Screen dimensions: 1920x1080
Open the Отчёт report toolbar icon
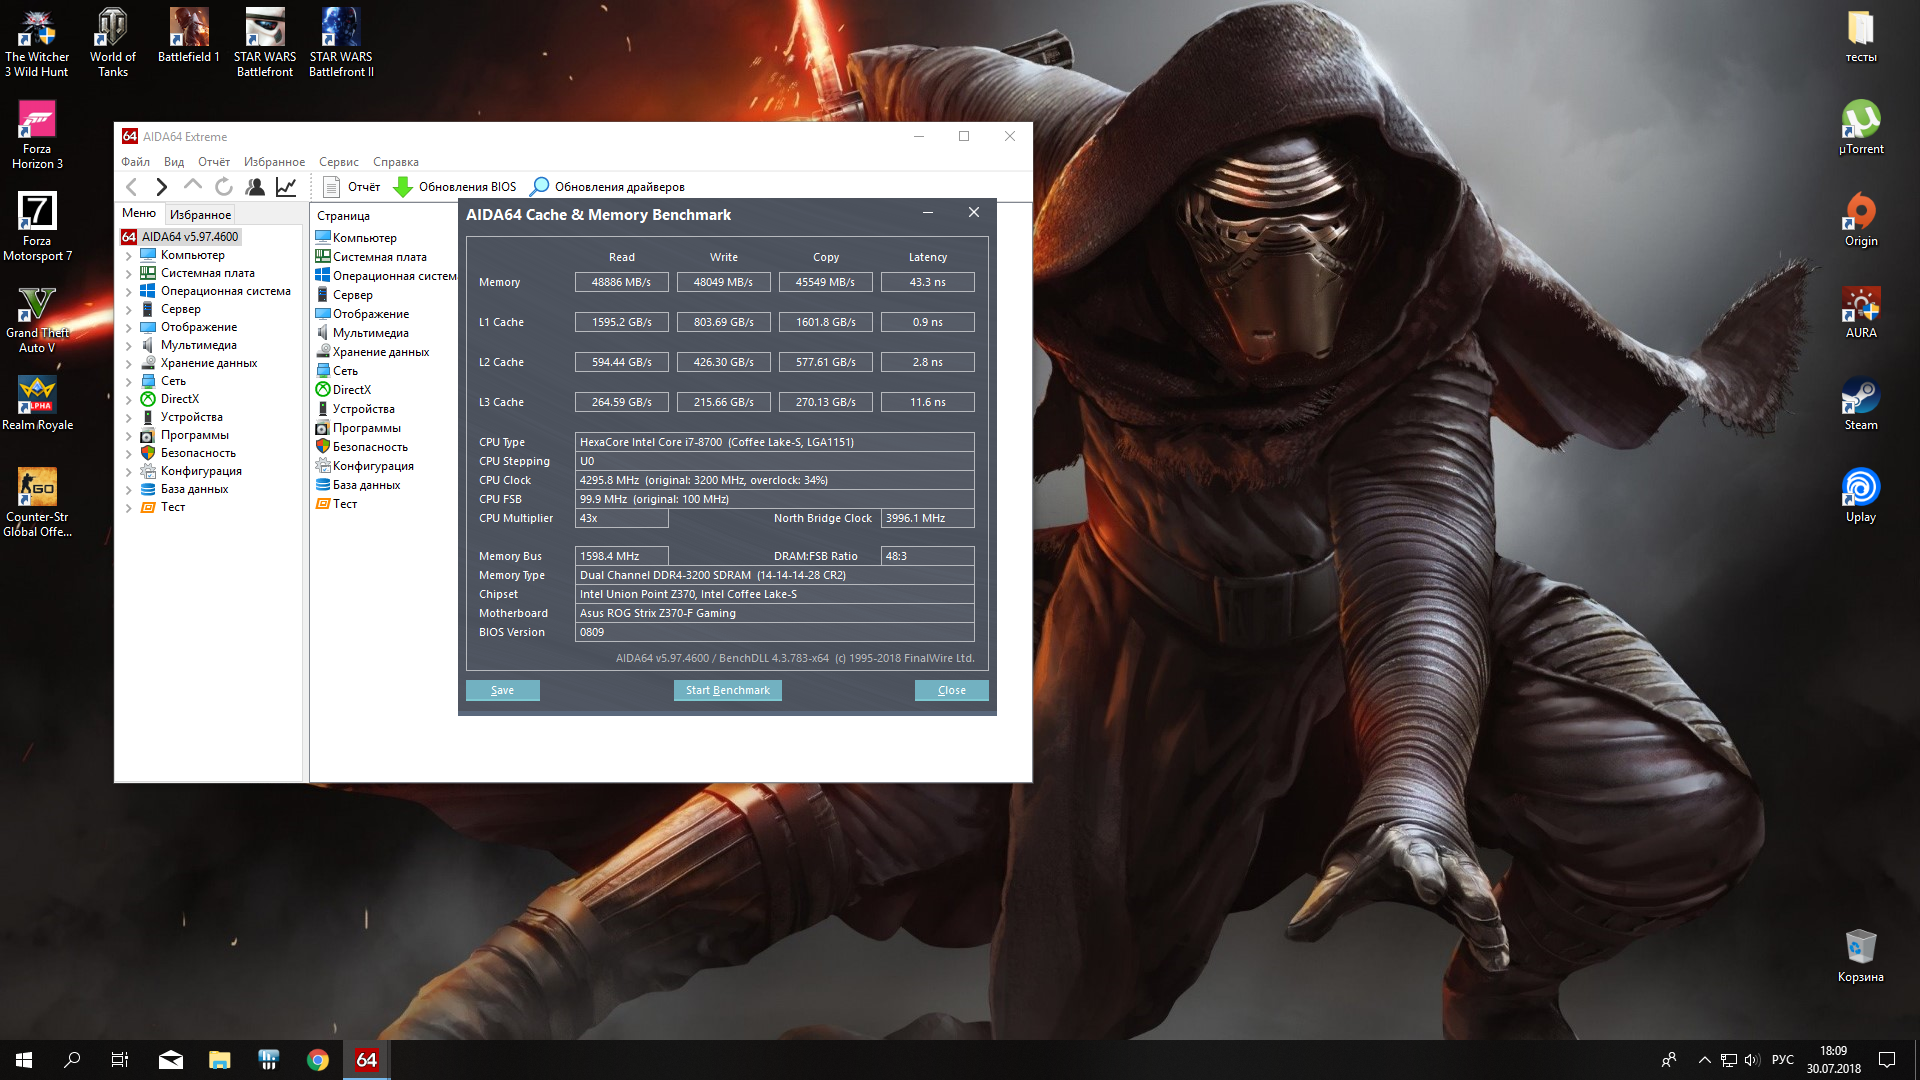332,187
